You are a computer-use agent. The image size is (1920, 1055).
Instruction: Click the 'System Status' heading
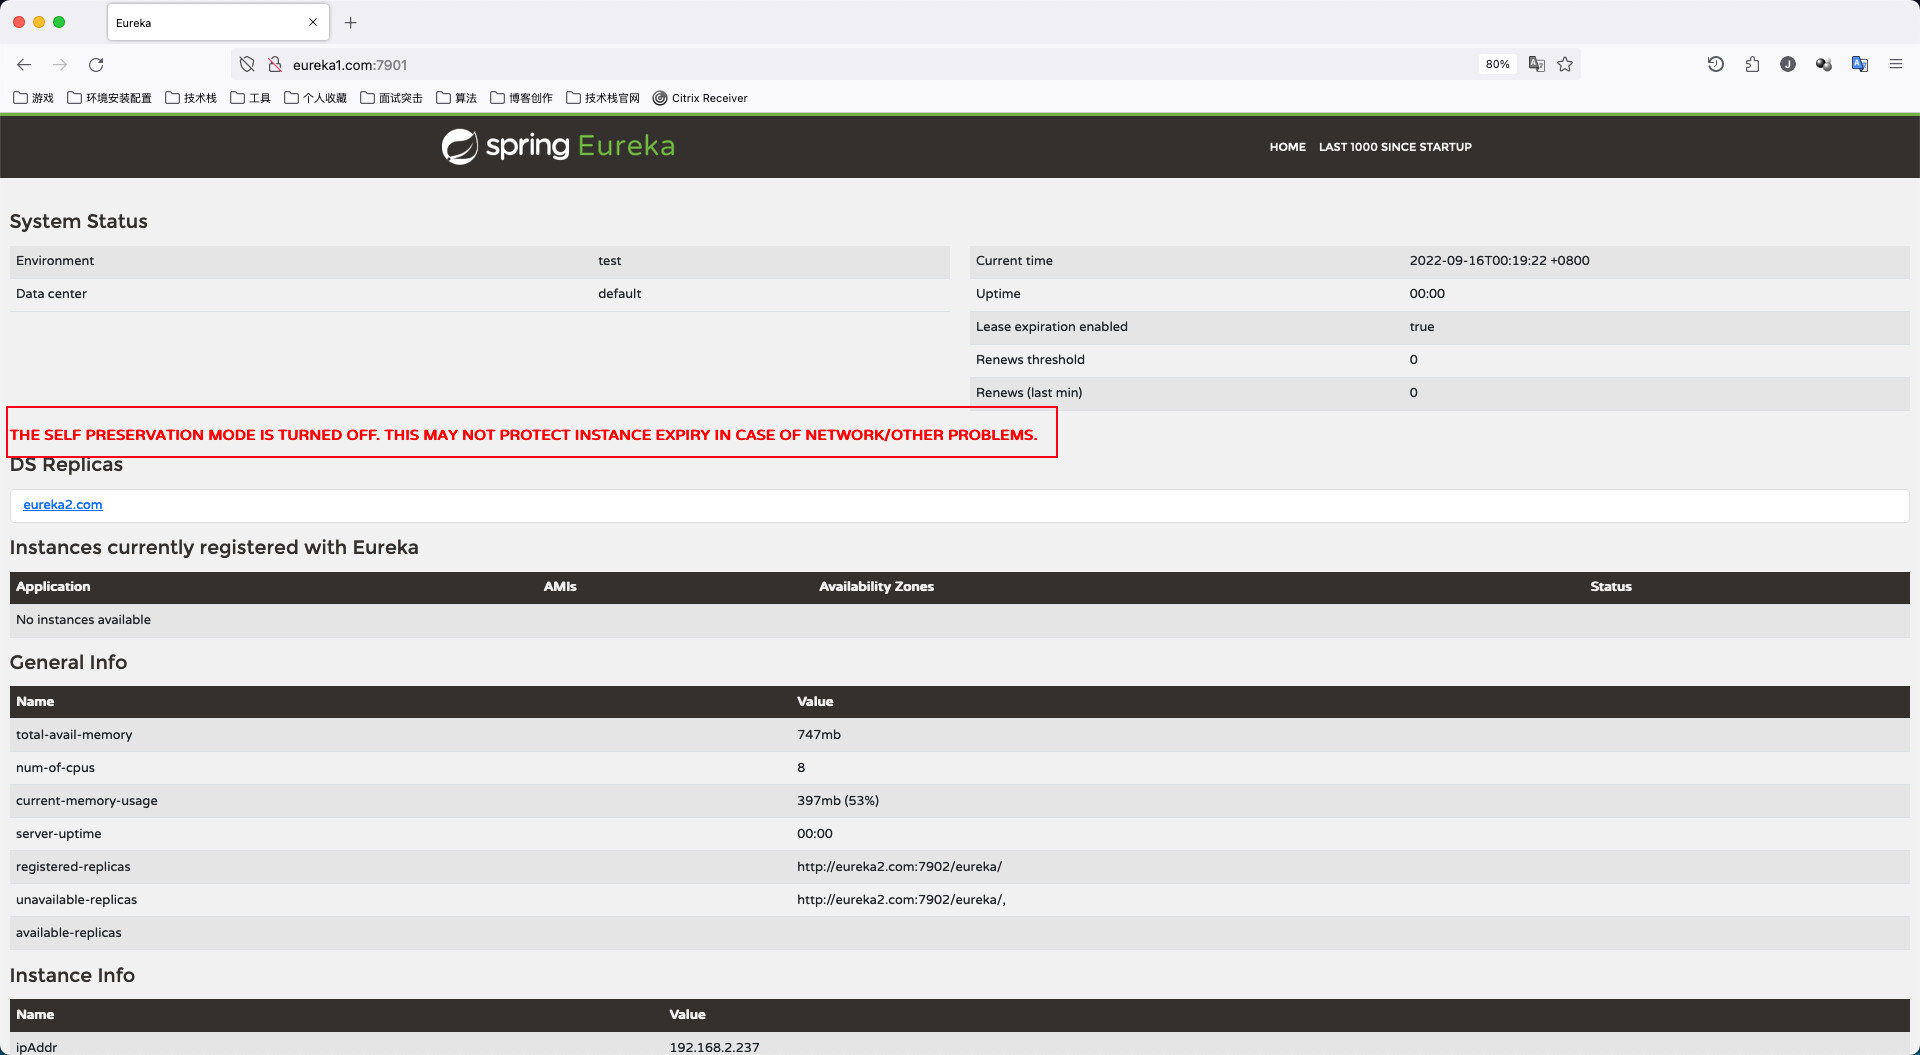coord(79,222)
